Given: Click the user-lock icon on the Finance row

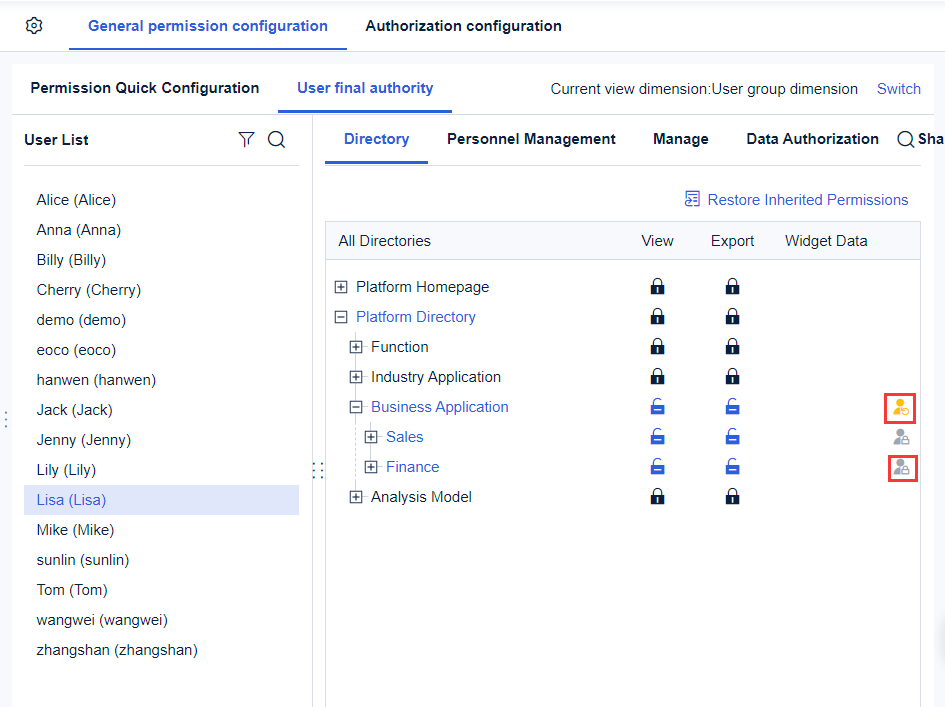Looking at the screenshot, I should (902, 467).
